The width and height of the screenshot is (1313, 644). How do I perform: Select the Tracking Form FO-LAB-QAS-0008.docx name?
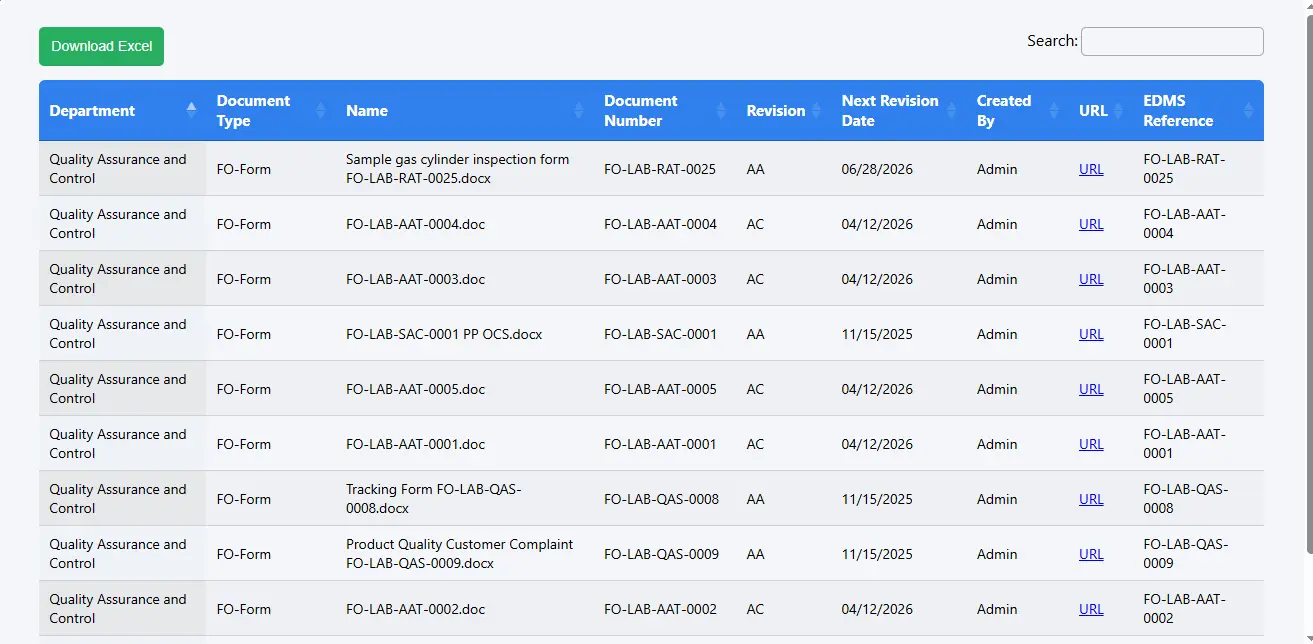(434, 499)
